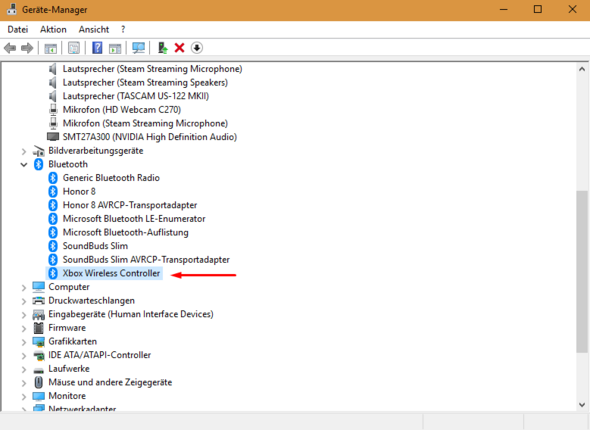Click the scrollbar down arrow
This screenshot has height=430, width=590.
582,405
